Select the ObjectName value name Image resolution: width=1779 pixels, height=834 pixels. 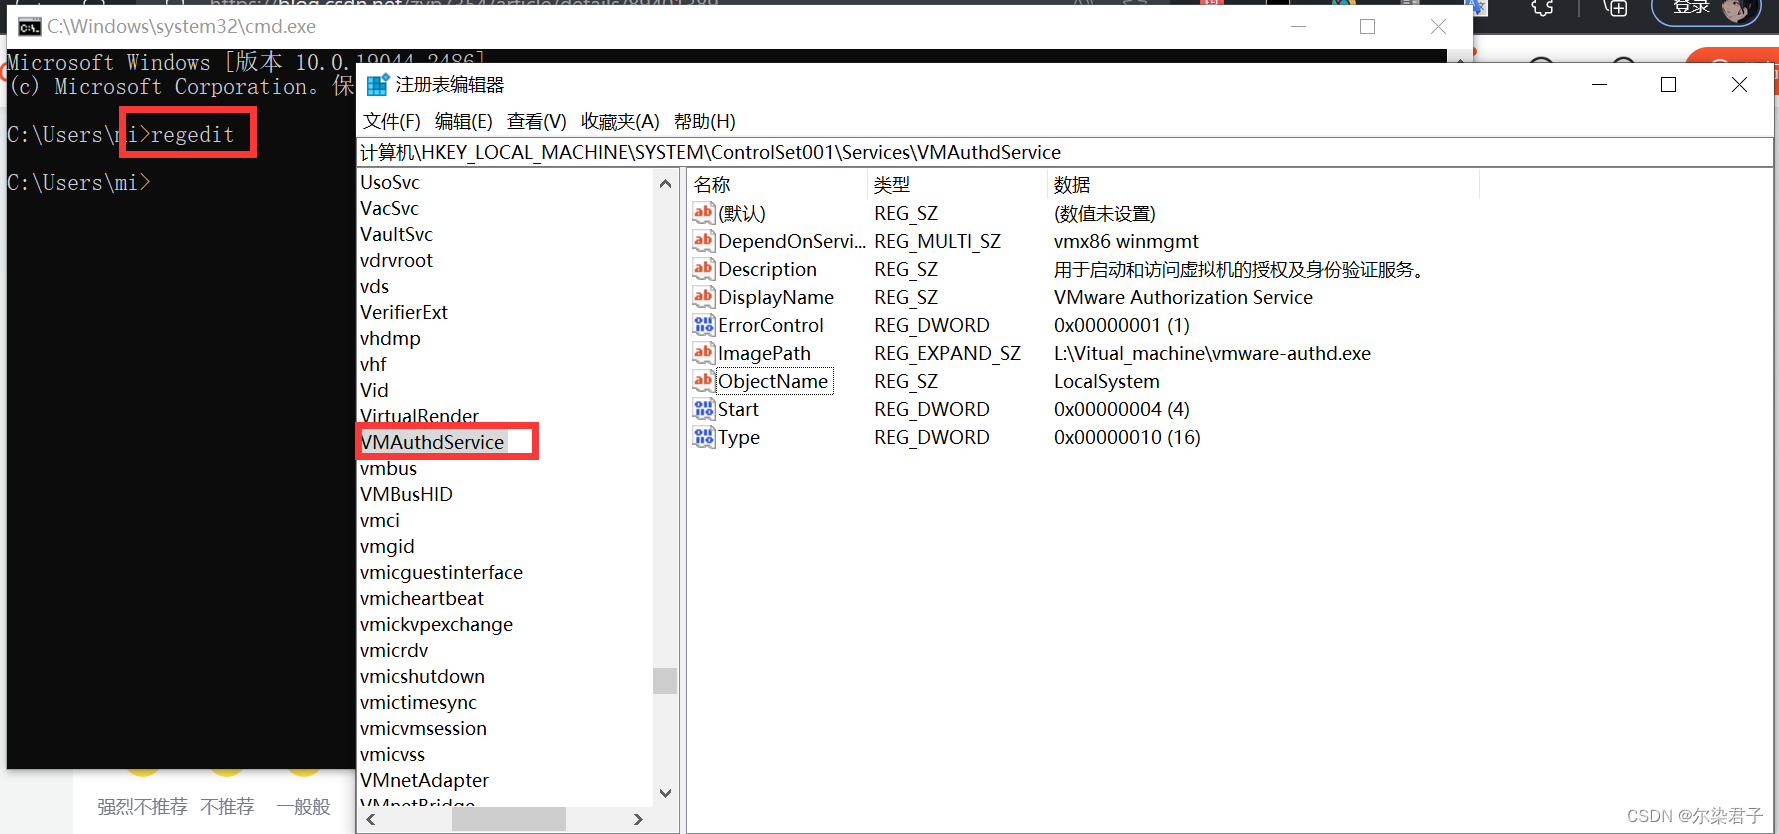[773, 381]
